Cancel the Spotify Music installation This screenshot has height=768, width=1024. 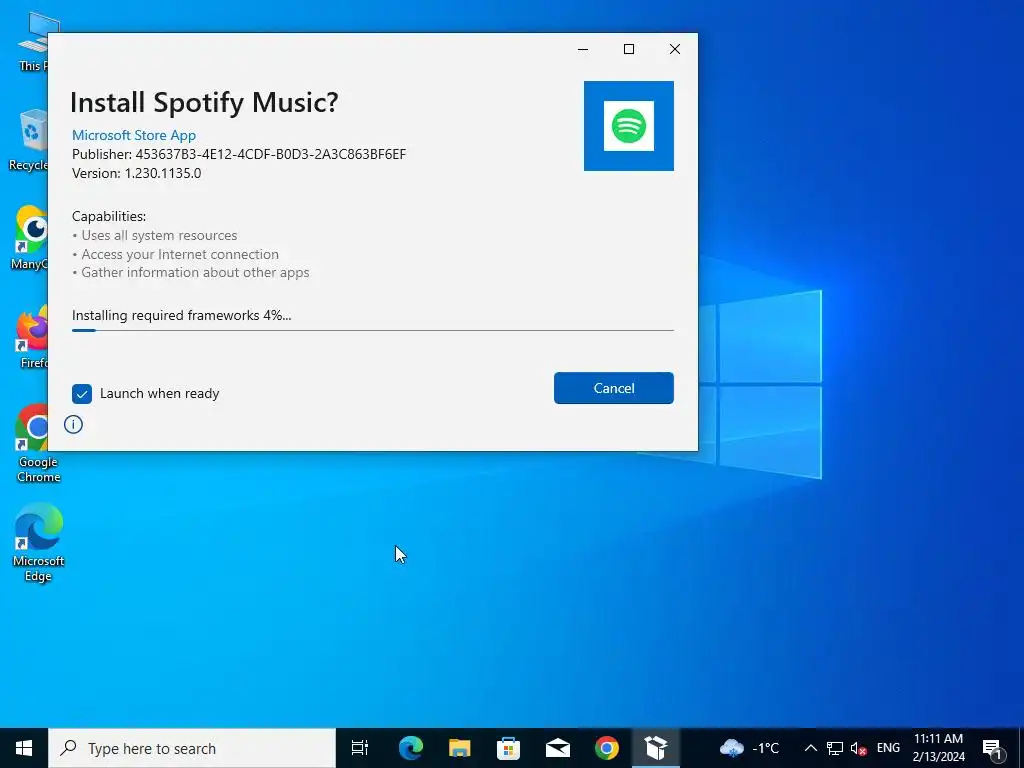[613, 388]
